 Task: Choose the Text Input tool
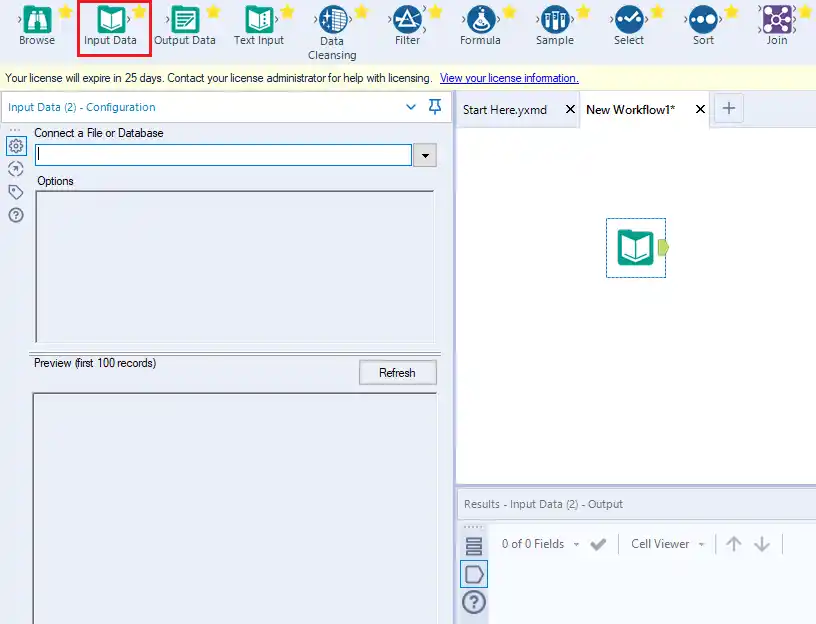pos(259,19)
